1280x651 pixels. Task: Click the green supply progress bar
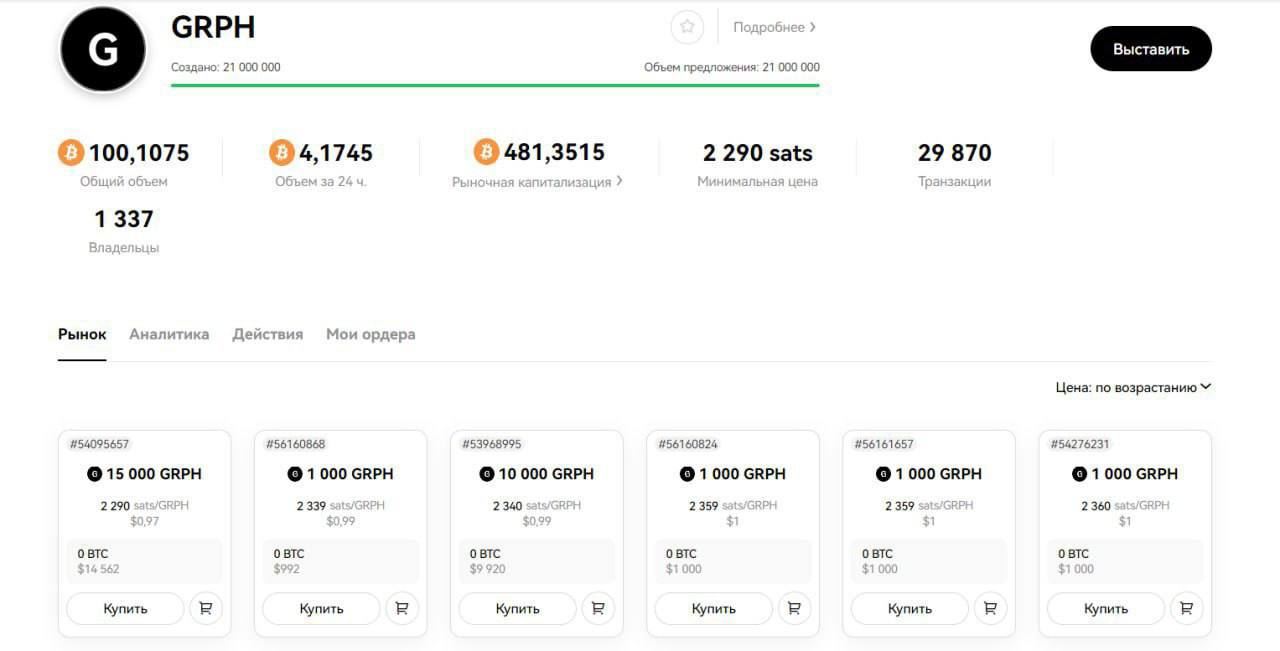point(495,85)
